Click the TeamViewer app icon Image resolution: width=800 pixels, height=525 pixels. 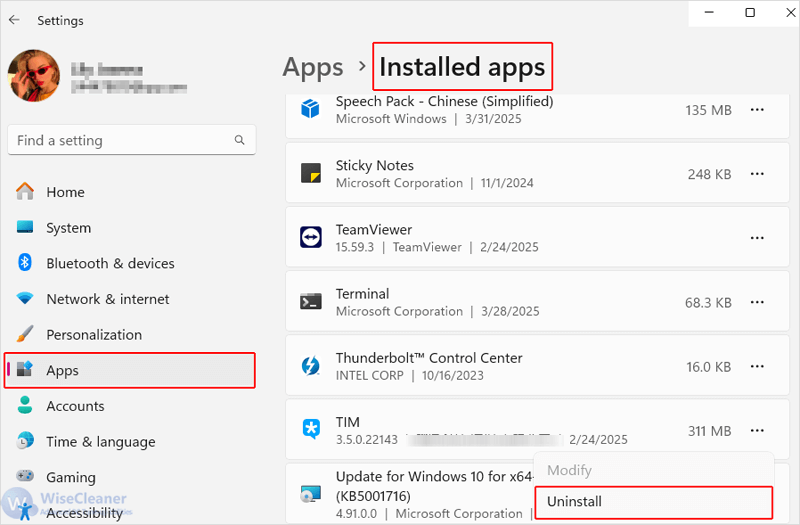[310, 238]
